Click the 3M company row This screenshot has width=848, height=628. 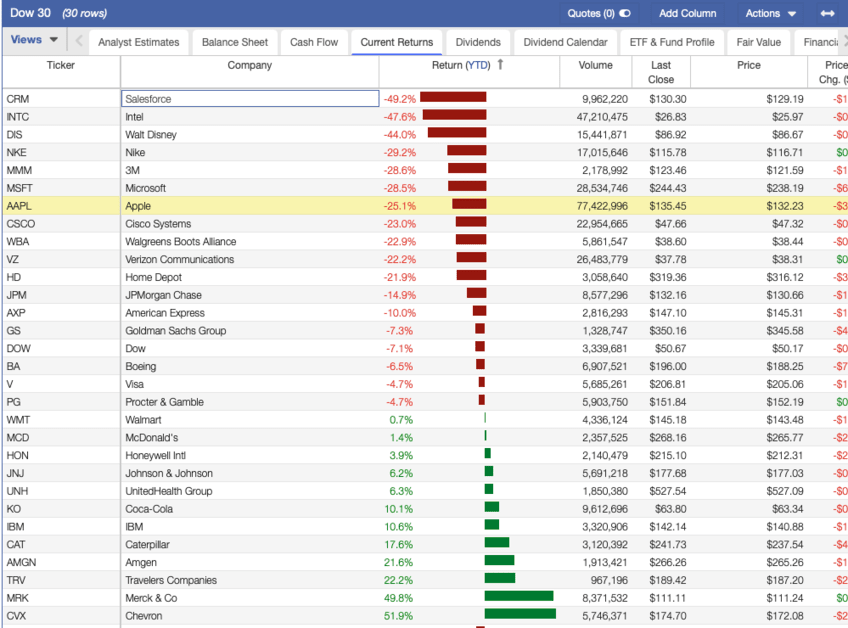(x=250, y=170)
